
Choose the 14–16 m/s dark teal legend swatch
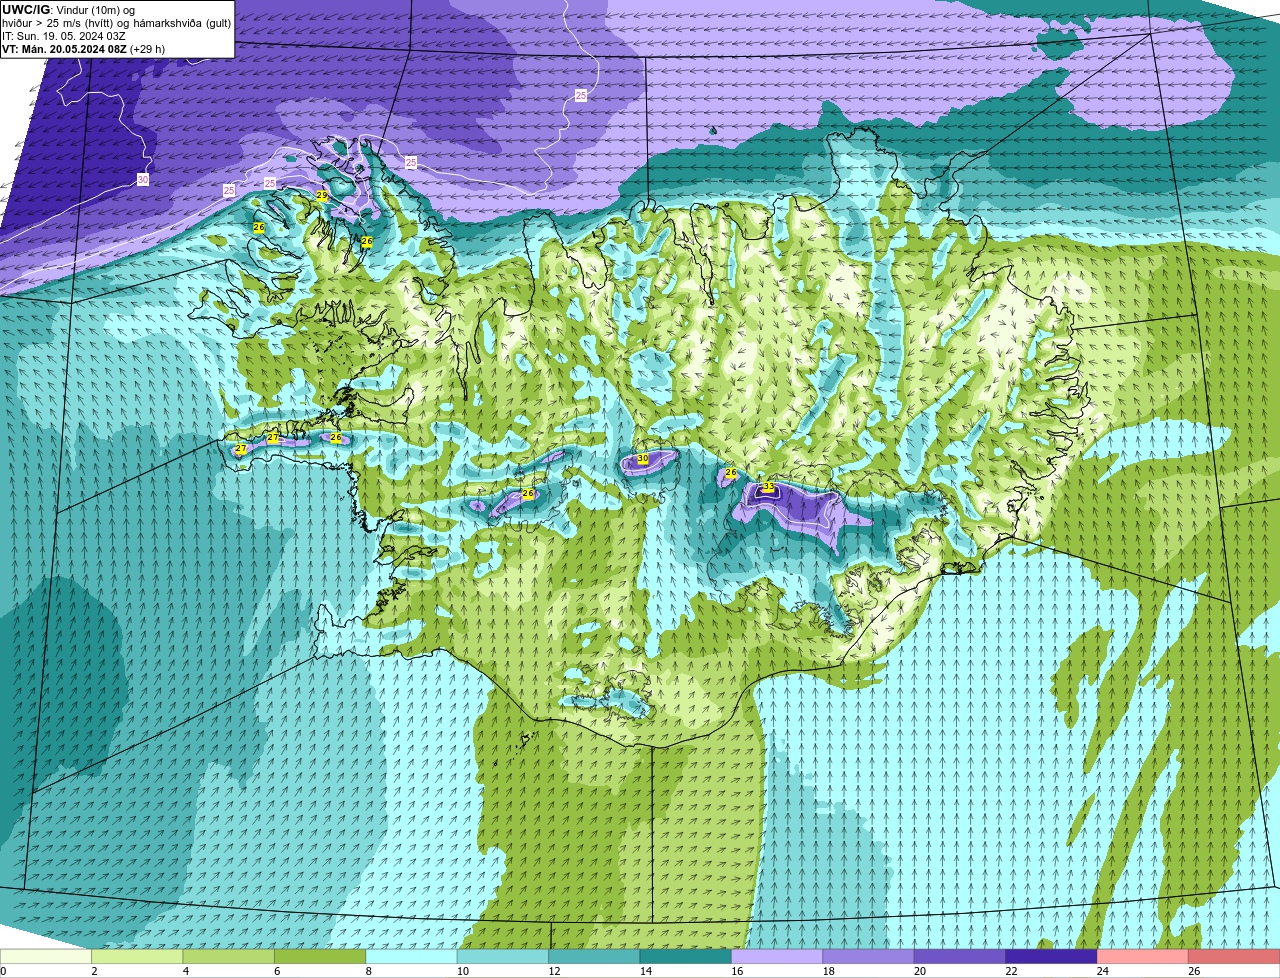point(686,956)
